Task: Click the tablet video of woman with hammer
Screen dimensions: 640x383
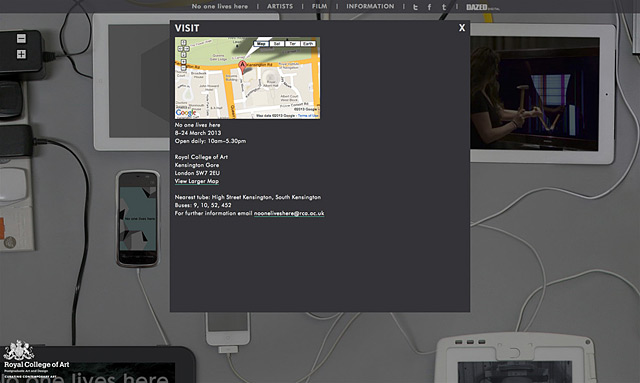Action: click(x=535, y=93)
